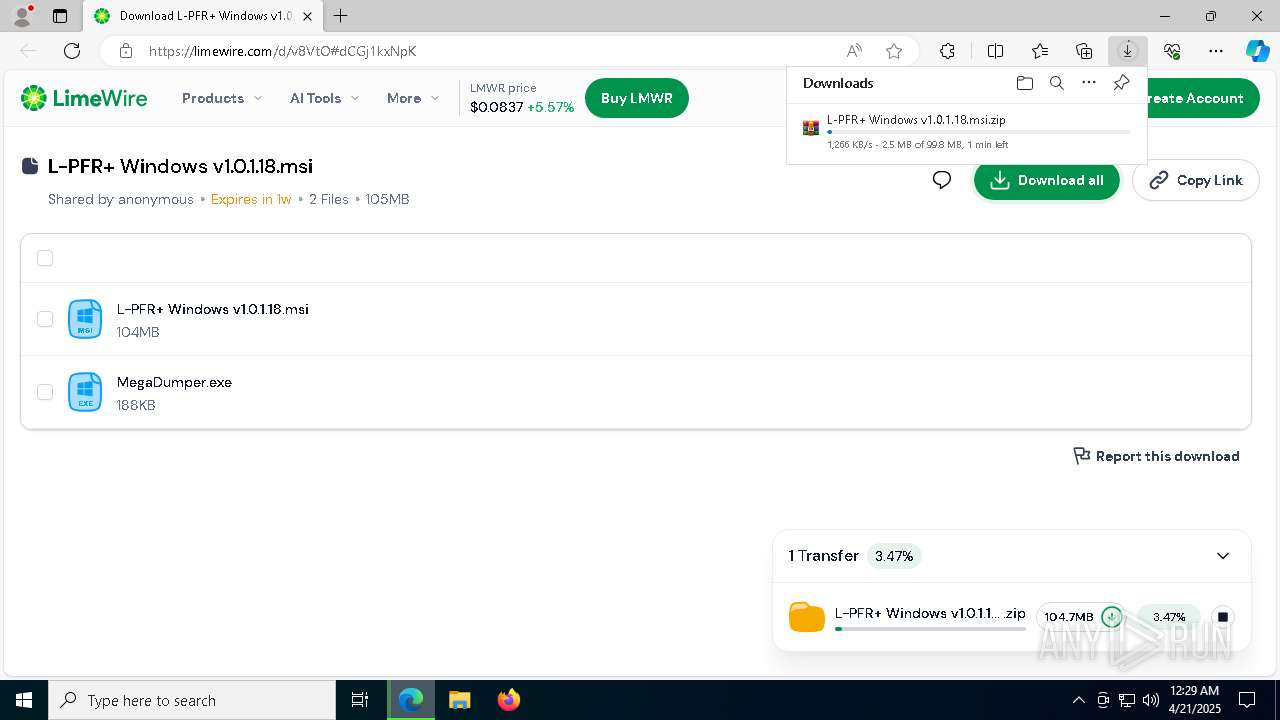Open a new tab
This screenshot has width=1280, height=720.
point(341,16)
